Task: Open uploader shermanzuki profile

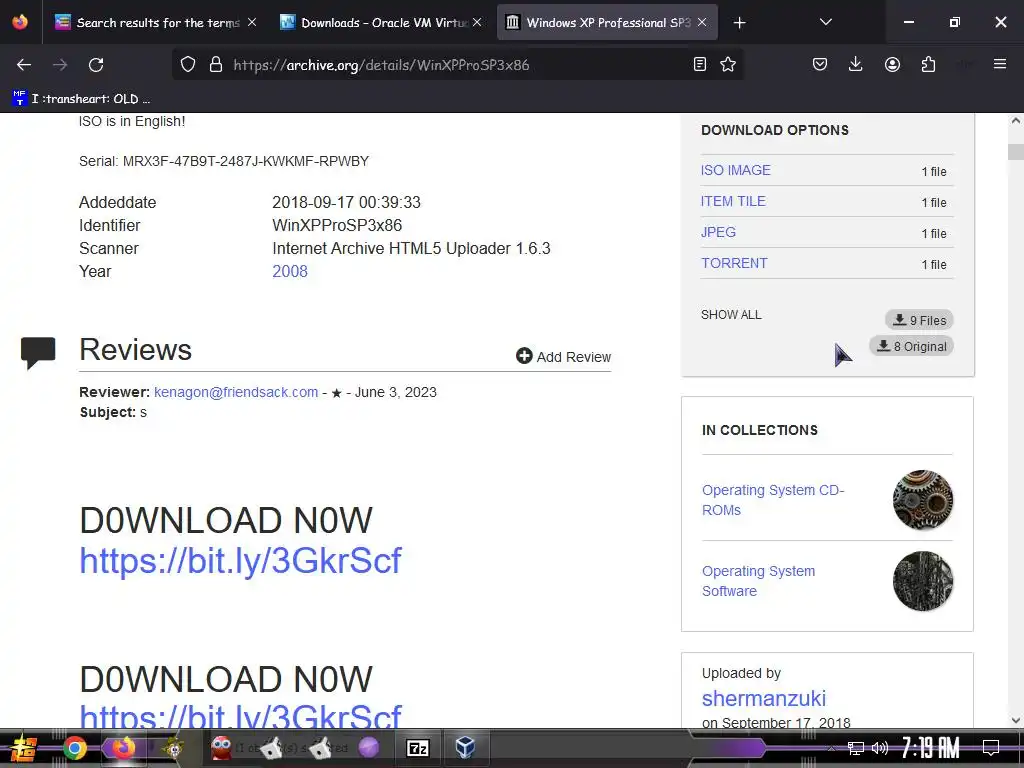Action: coord(763,698)
